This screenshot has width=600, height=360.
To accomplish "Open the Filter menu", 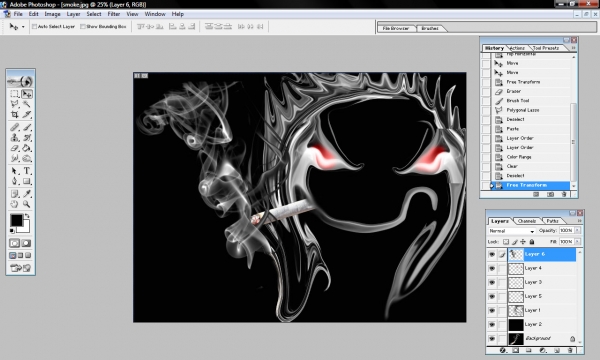I will [114, 14].
